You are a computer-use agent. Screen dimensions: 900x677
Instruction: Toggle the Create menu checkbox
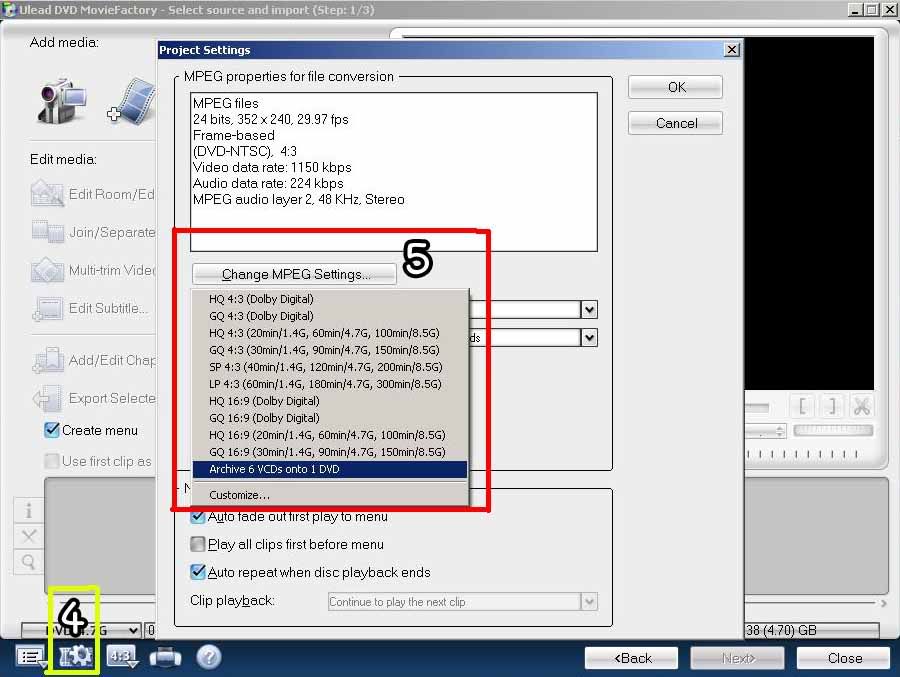pos(52,430)
